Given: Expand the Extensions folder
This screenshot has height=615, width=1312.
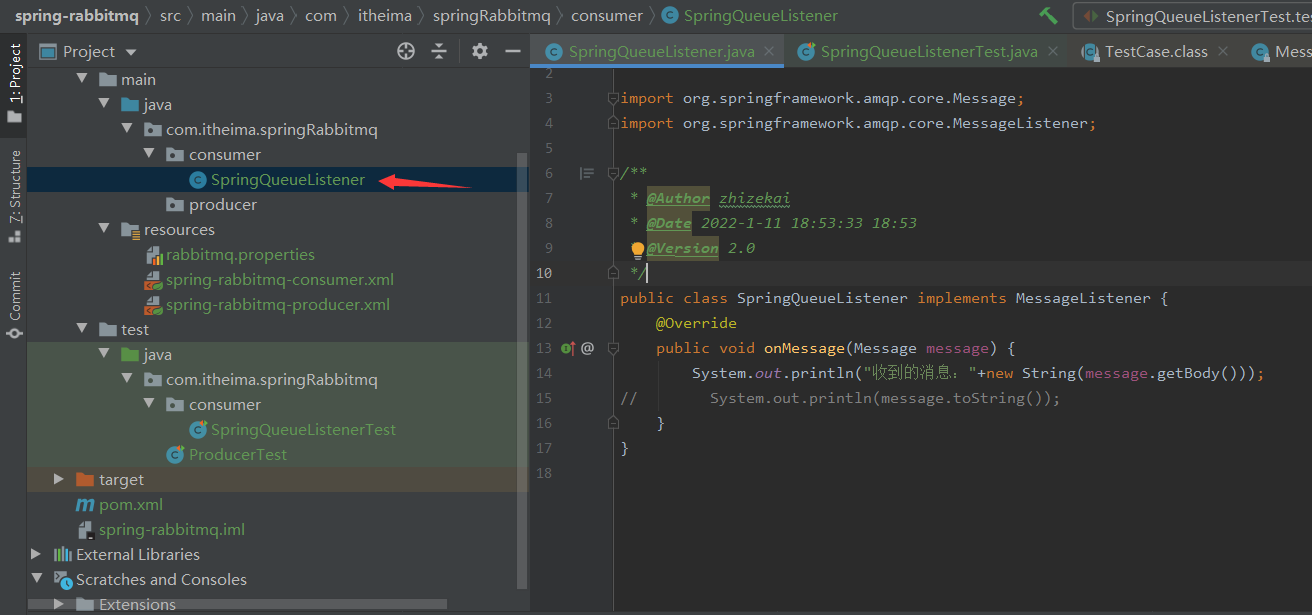Looking at the screenshot, I should tap(59, 604).
